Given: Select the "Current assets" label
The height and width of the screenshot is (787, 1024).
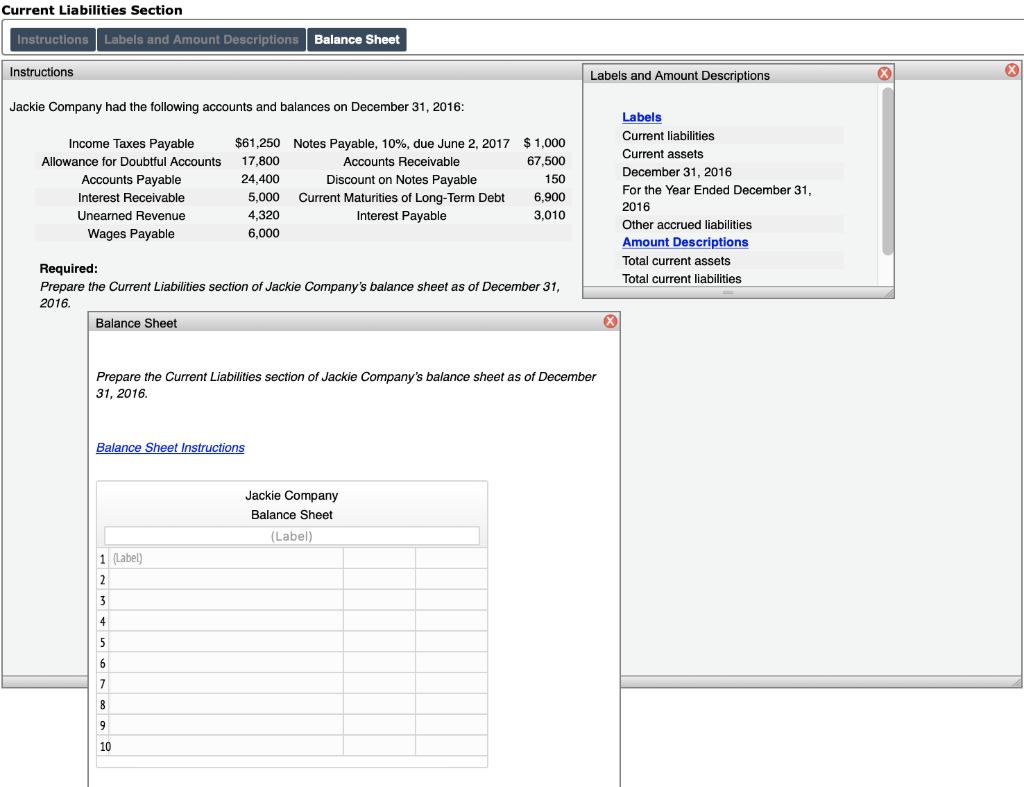Looking at the screenshot, I should (660, 153).
